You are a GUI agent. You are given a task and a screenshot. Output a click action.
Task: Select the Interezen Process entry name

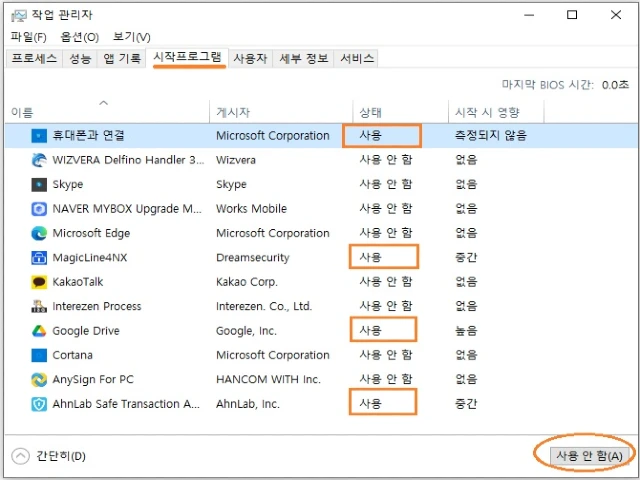[x=97, y=307]
